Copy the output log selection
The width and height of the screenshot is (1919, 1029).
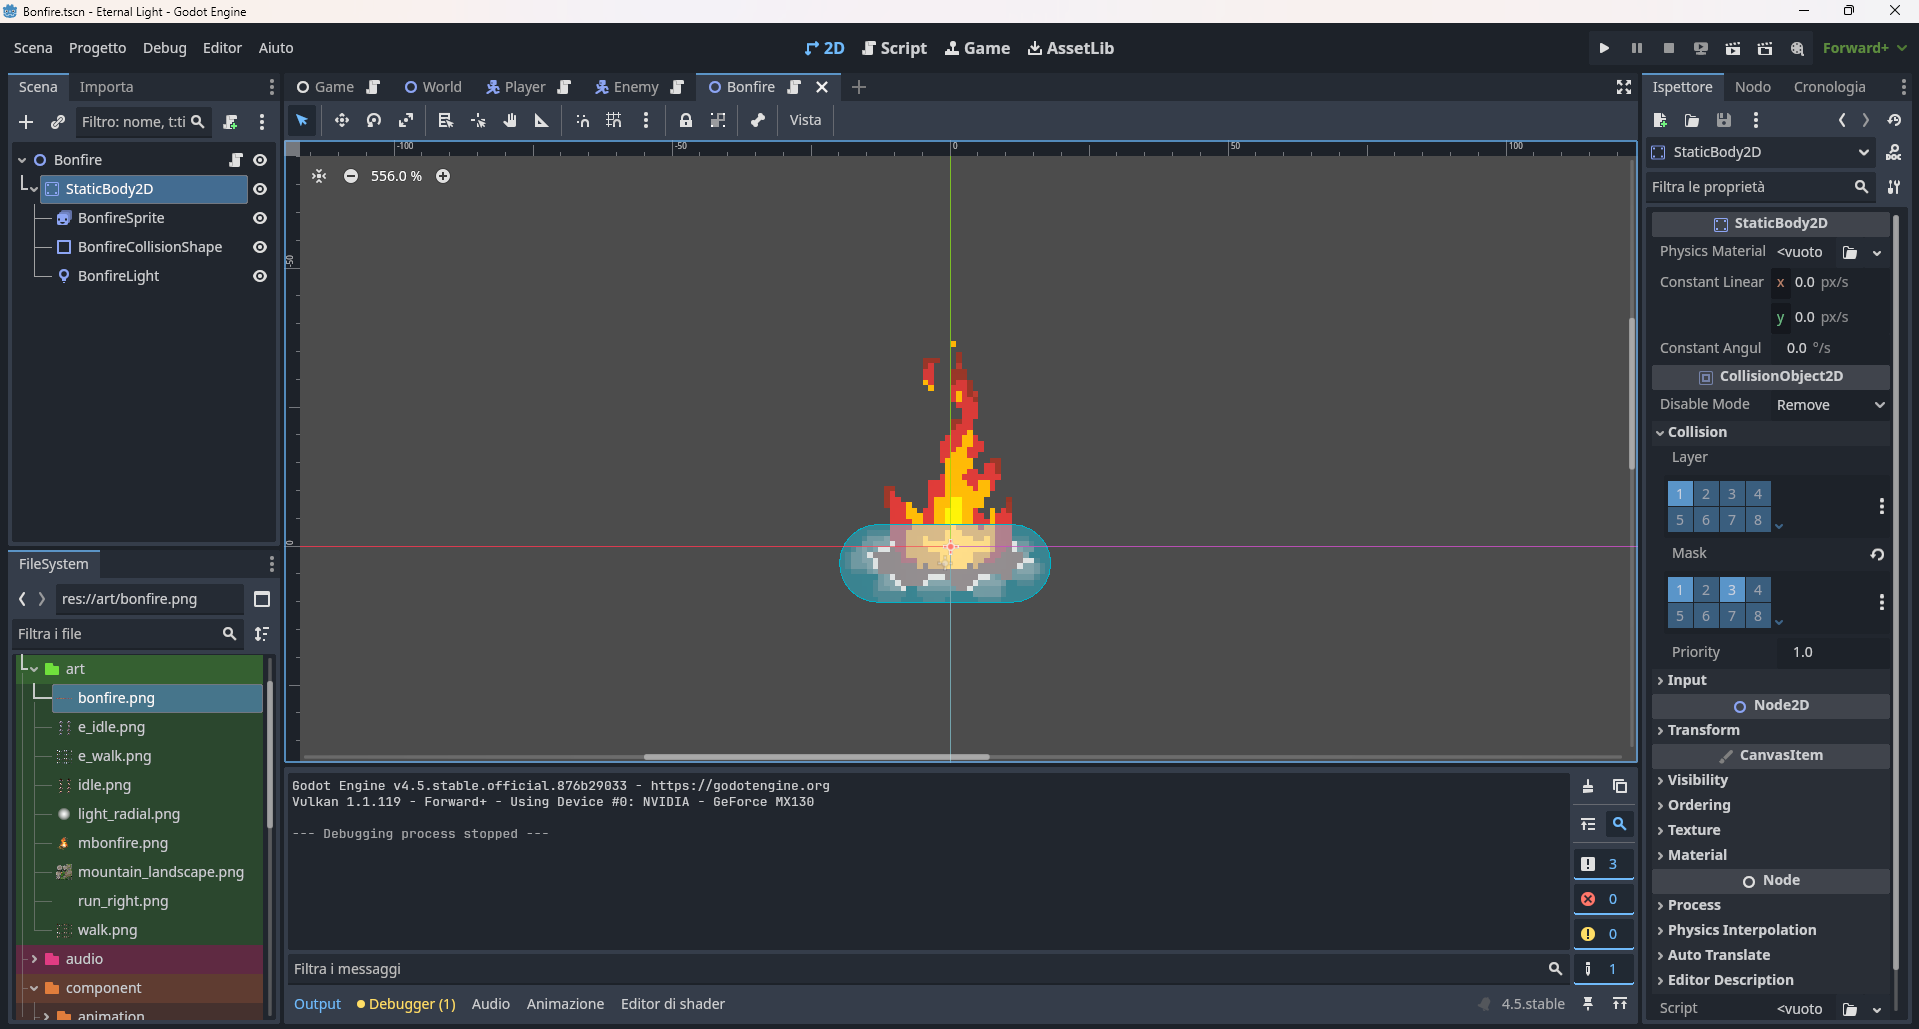(x=1620, y=786)
